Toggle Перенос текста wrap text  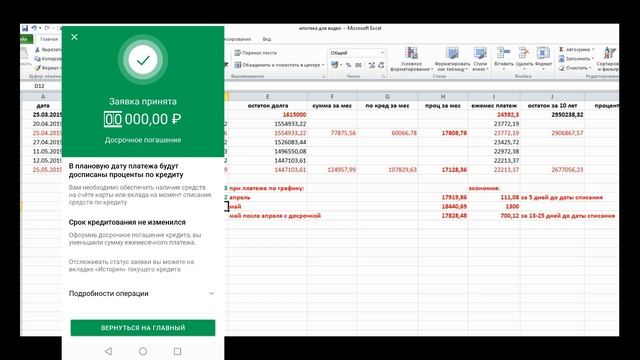pyautogui.click(x=256, y=53)
